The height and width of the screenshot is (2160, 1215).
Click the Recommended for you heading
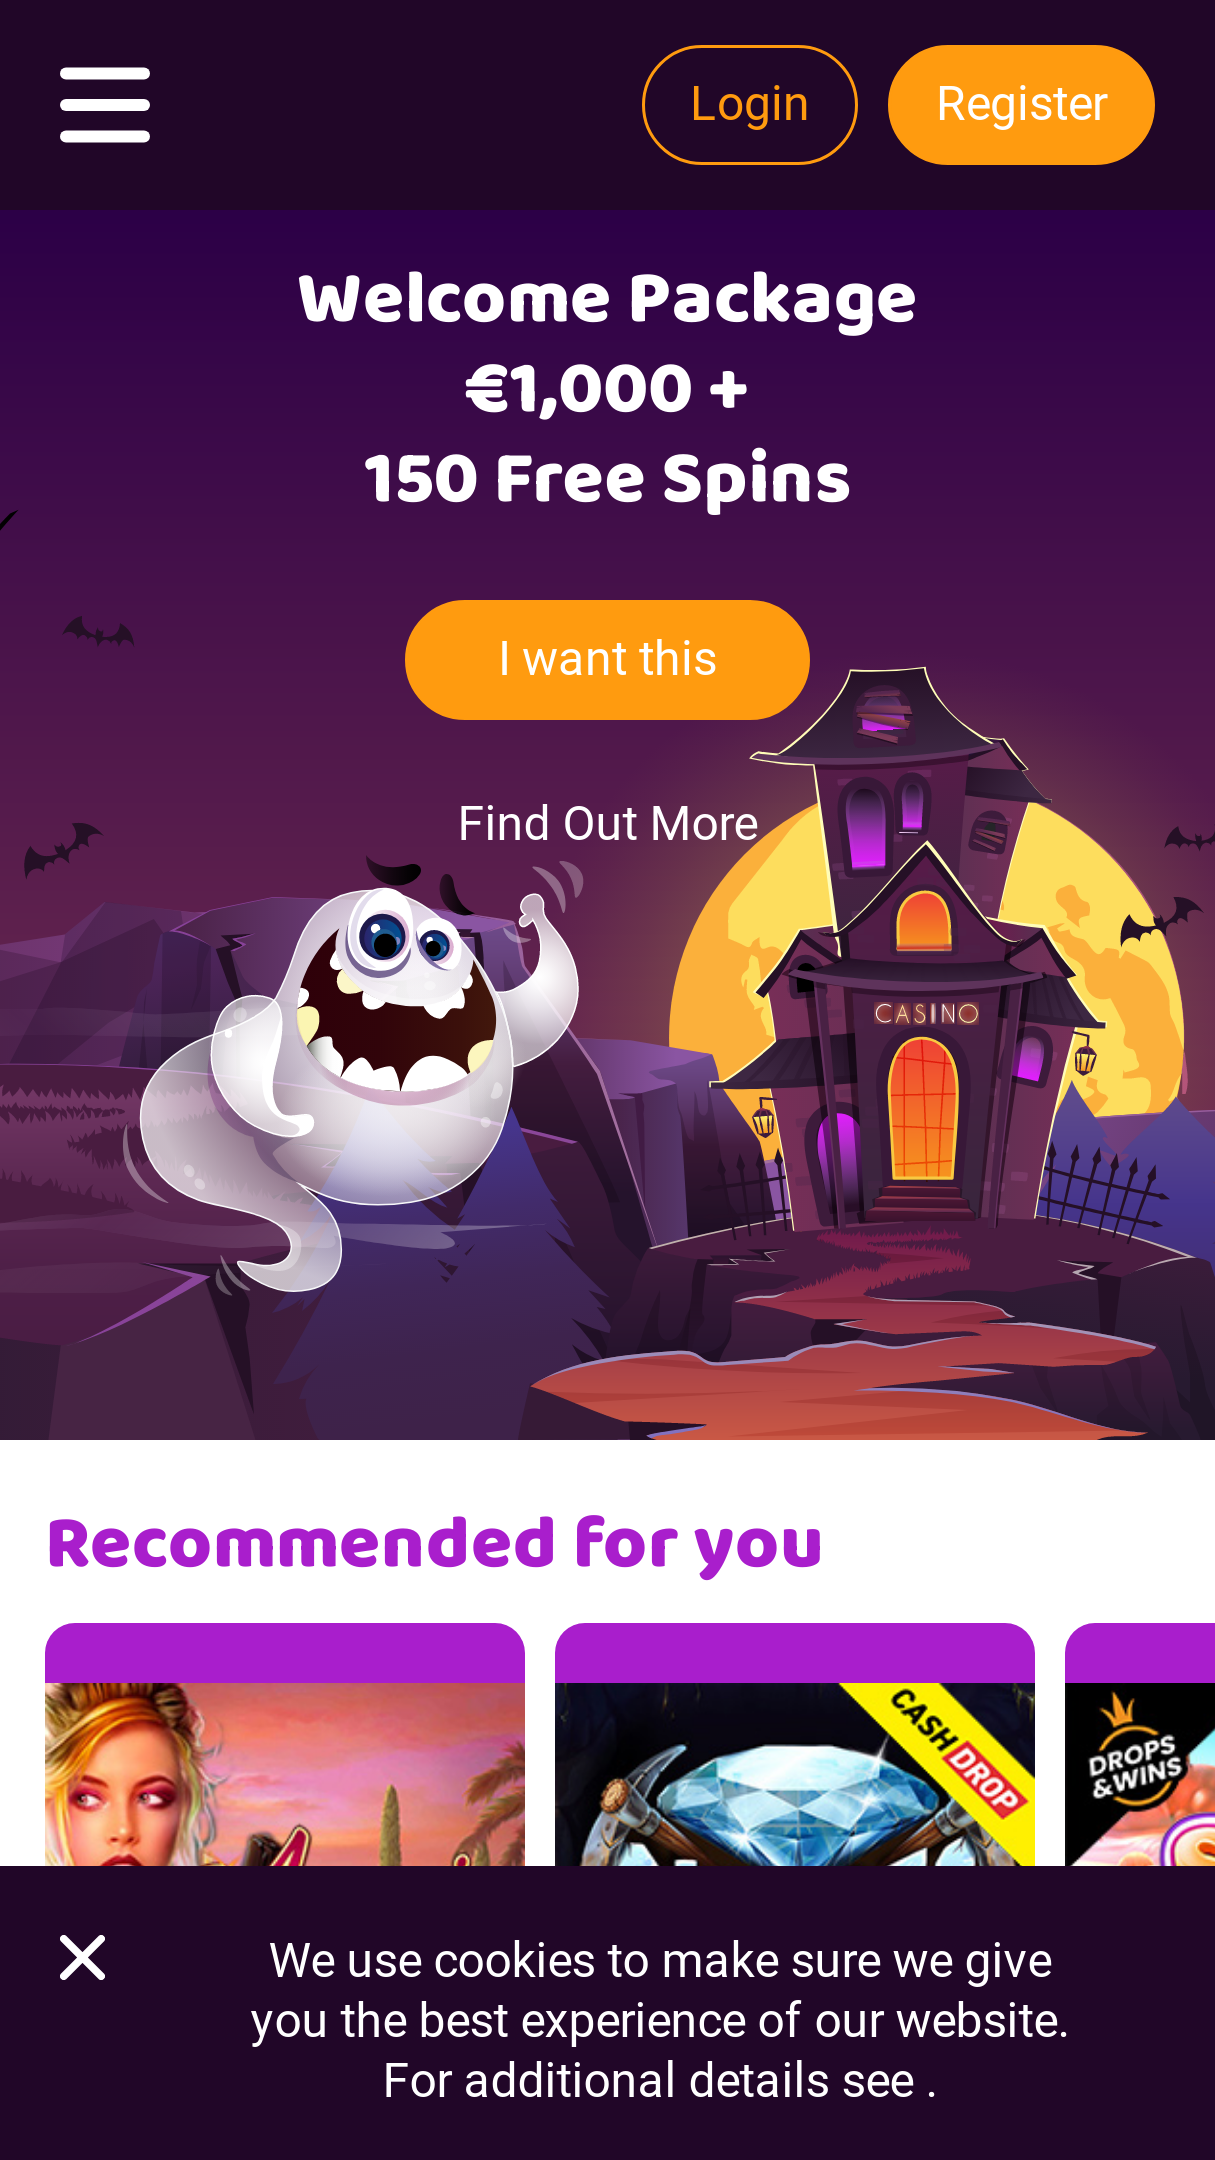(434, 1545)
